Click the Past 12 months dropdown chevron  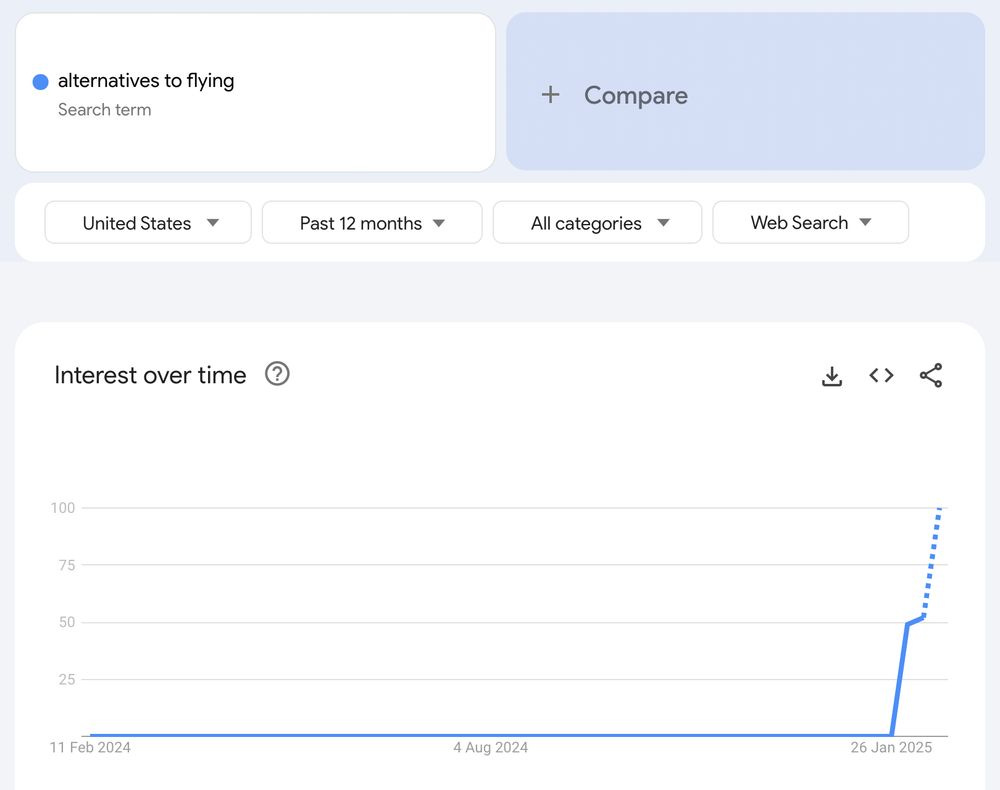[x=439, y=222]
